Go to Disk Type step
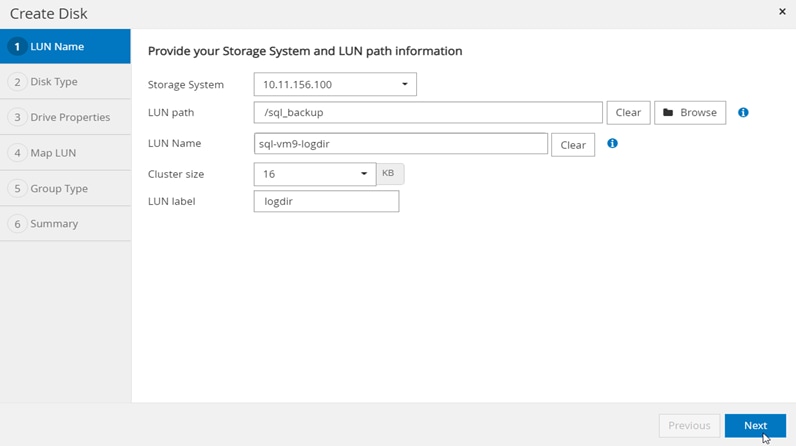 [x=65, y=82]
